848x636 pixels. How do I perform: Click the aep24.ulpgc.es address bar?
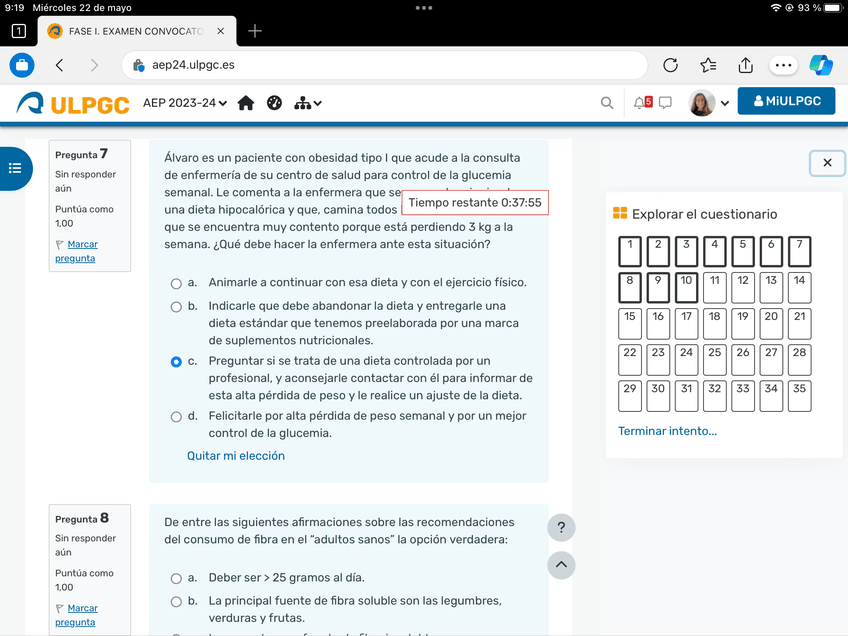tap(385, 65)
